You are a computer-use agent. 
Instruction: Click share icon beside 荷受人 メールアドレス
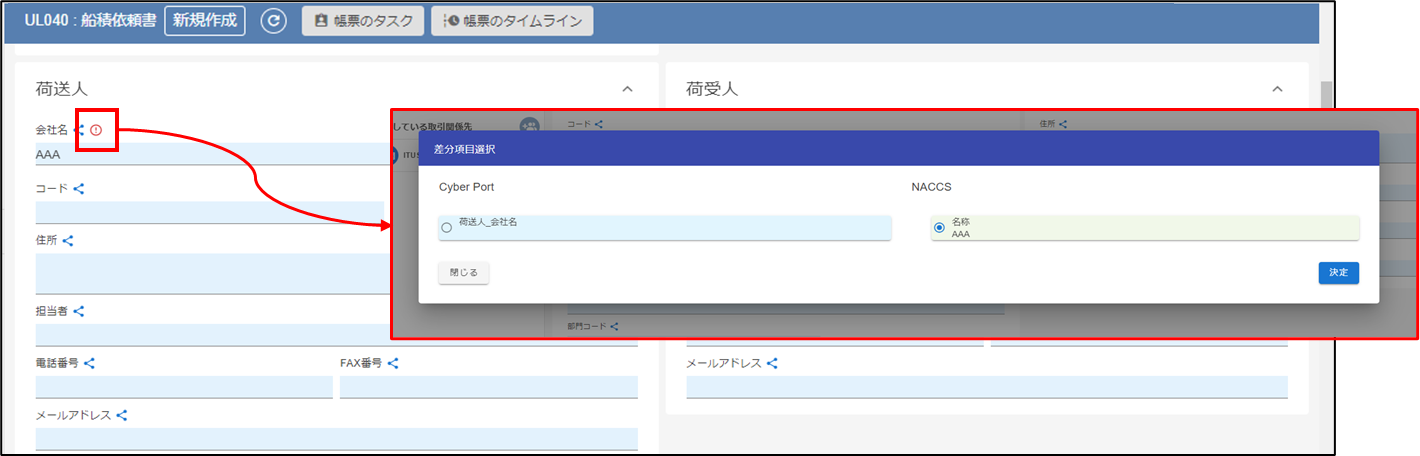coord(772,363)
